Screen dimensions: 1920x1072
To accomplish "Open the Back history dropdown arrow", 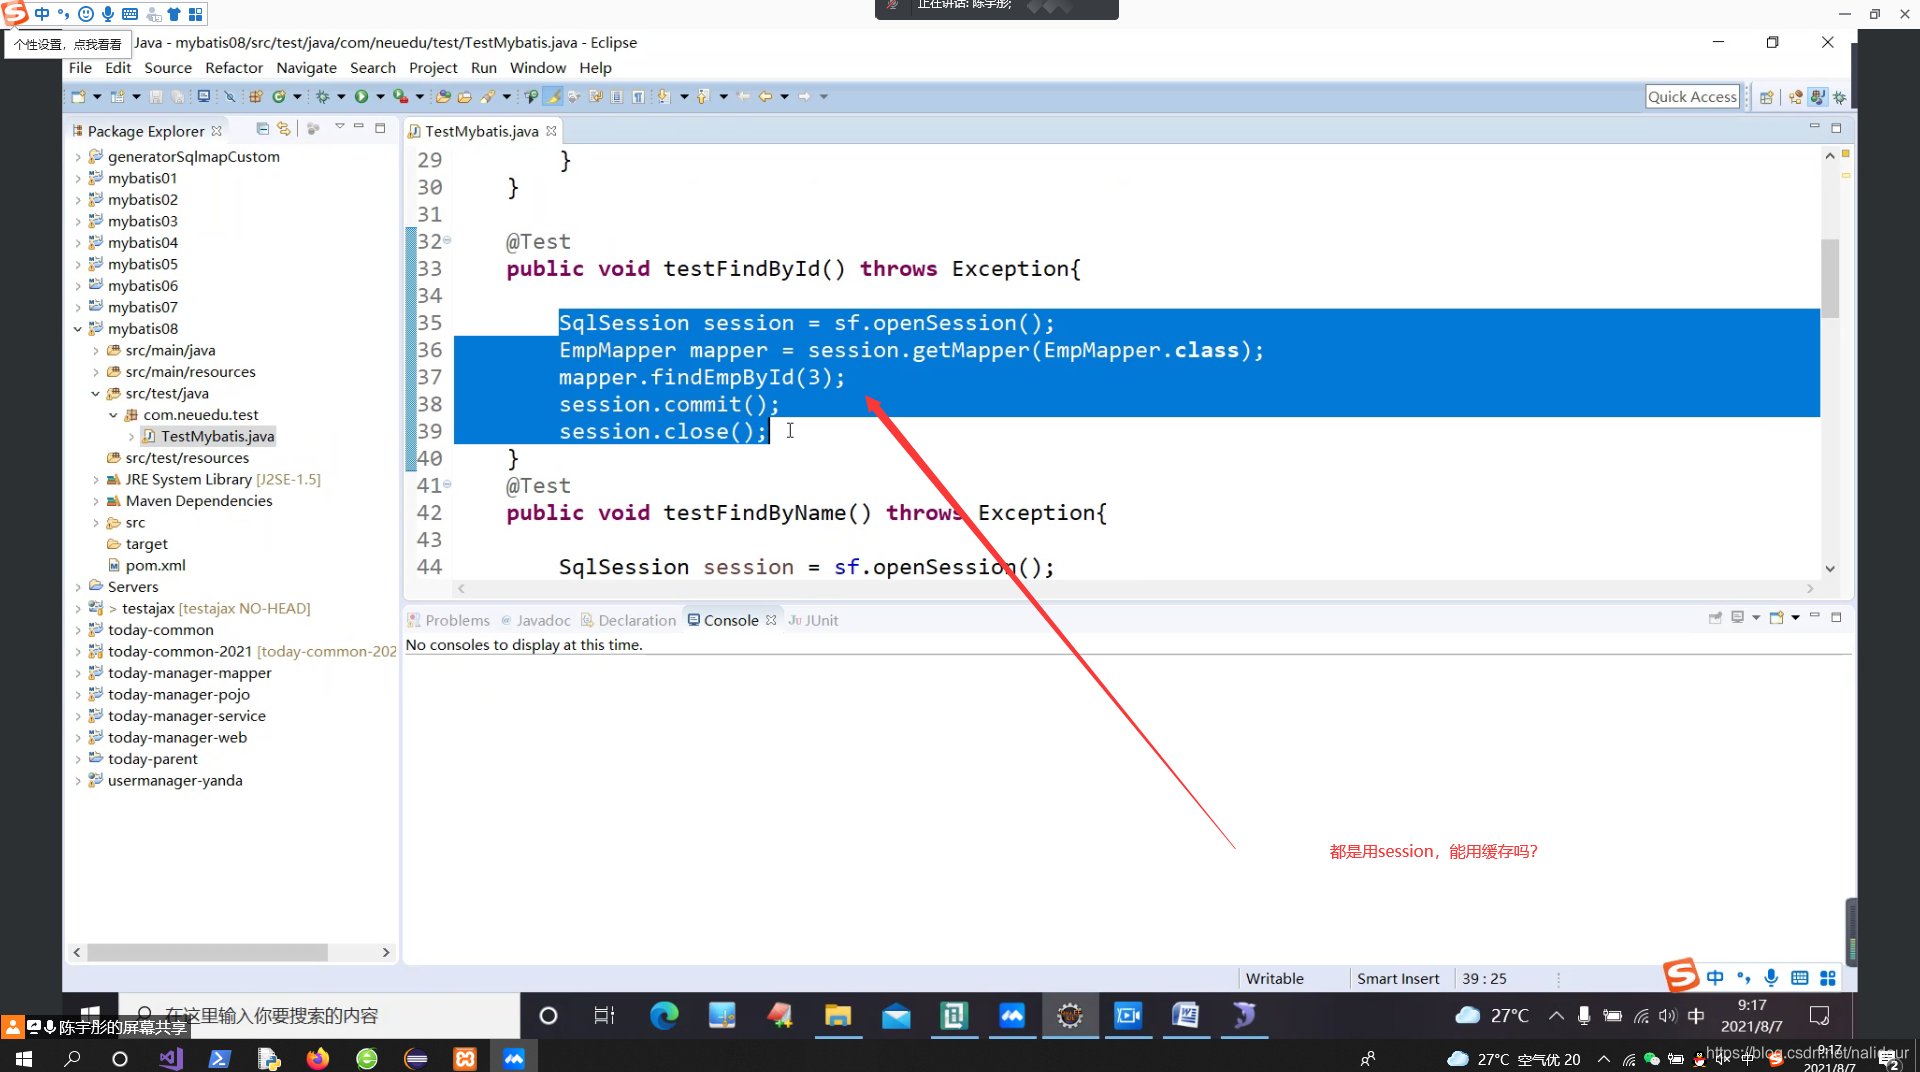I will click(x=785, y=97).
